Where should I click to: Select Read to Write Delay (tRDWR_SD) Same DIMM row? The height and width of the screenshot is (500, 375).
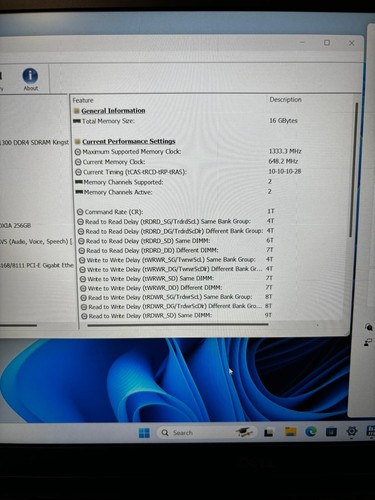[150, 316]
